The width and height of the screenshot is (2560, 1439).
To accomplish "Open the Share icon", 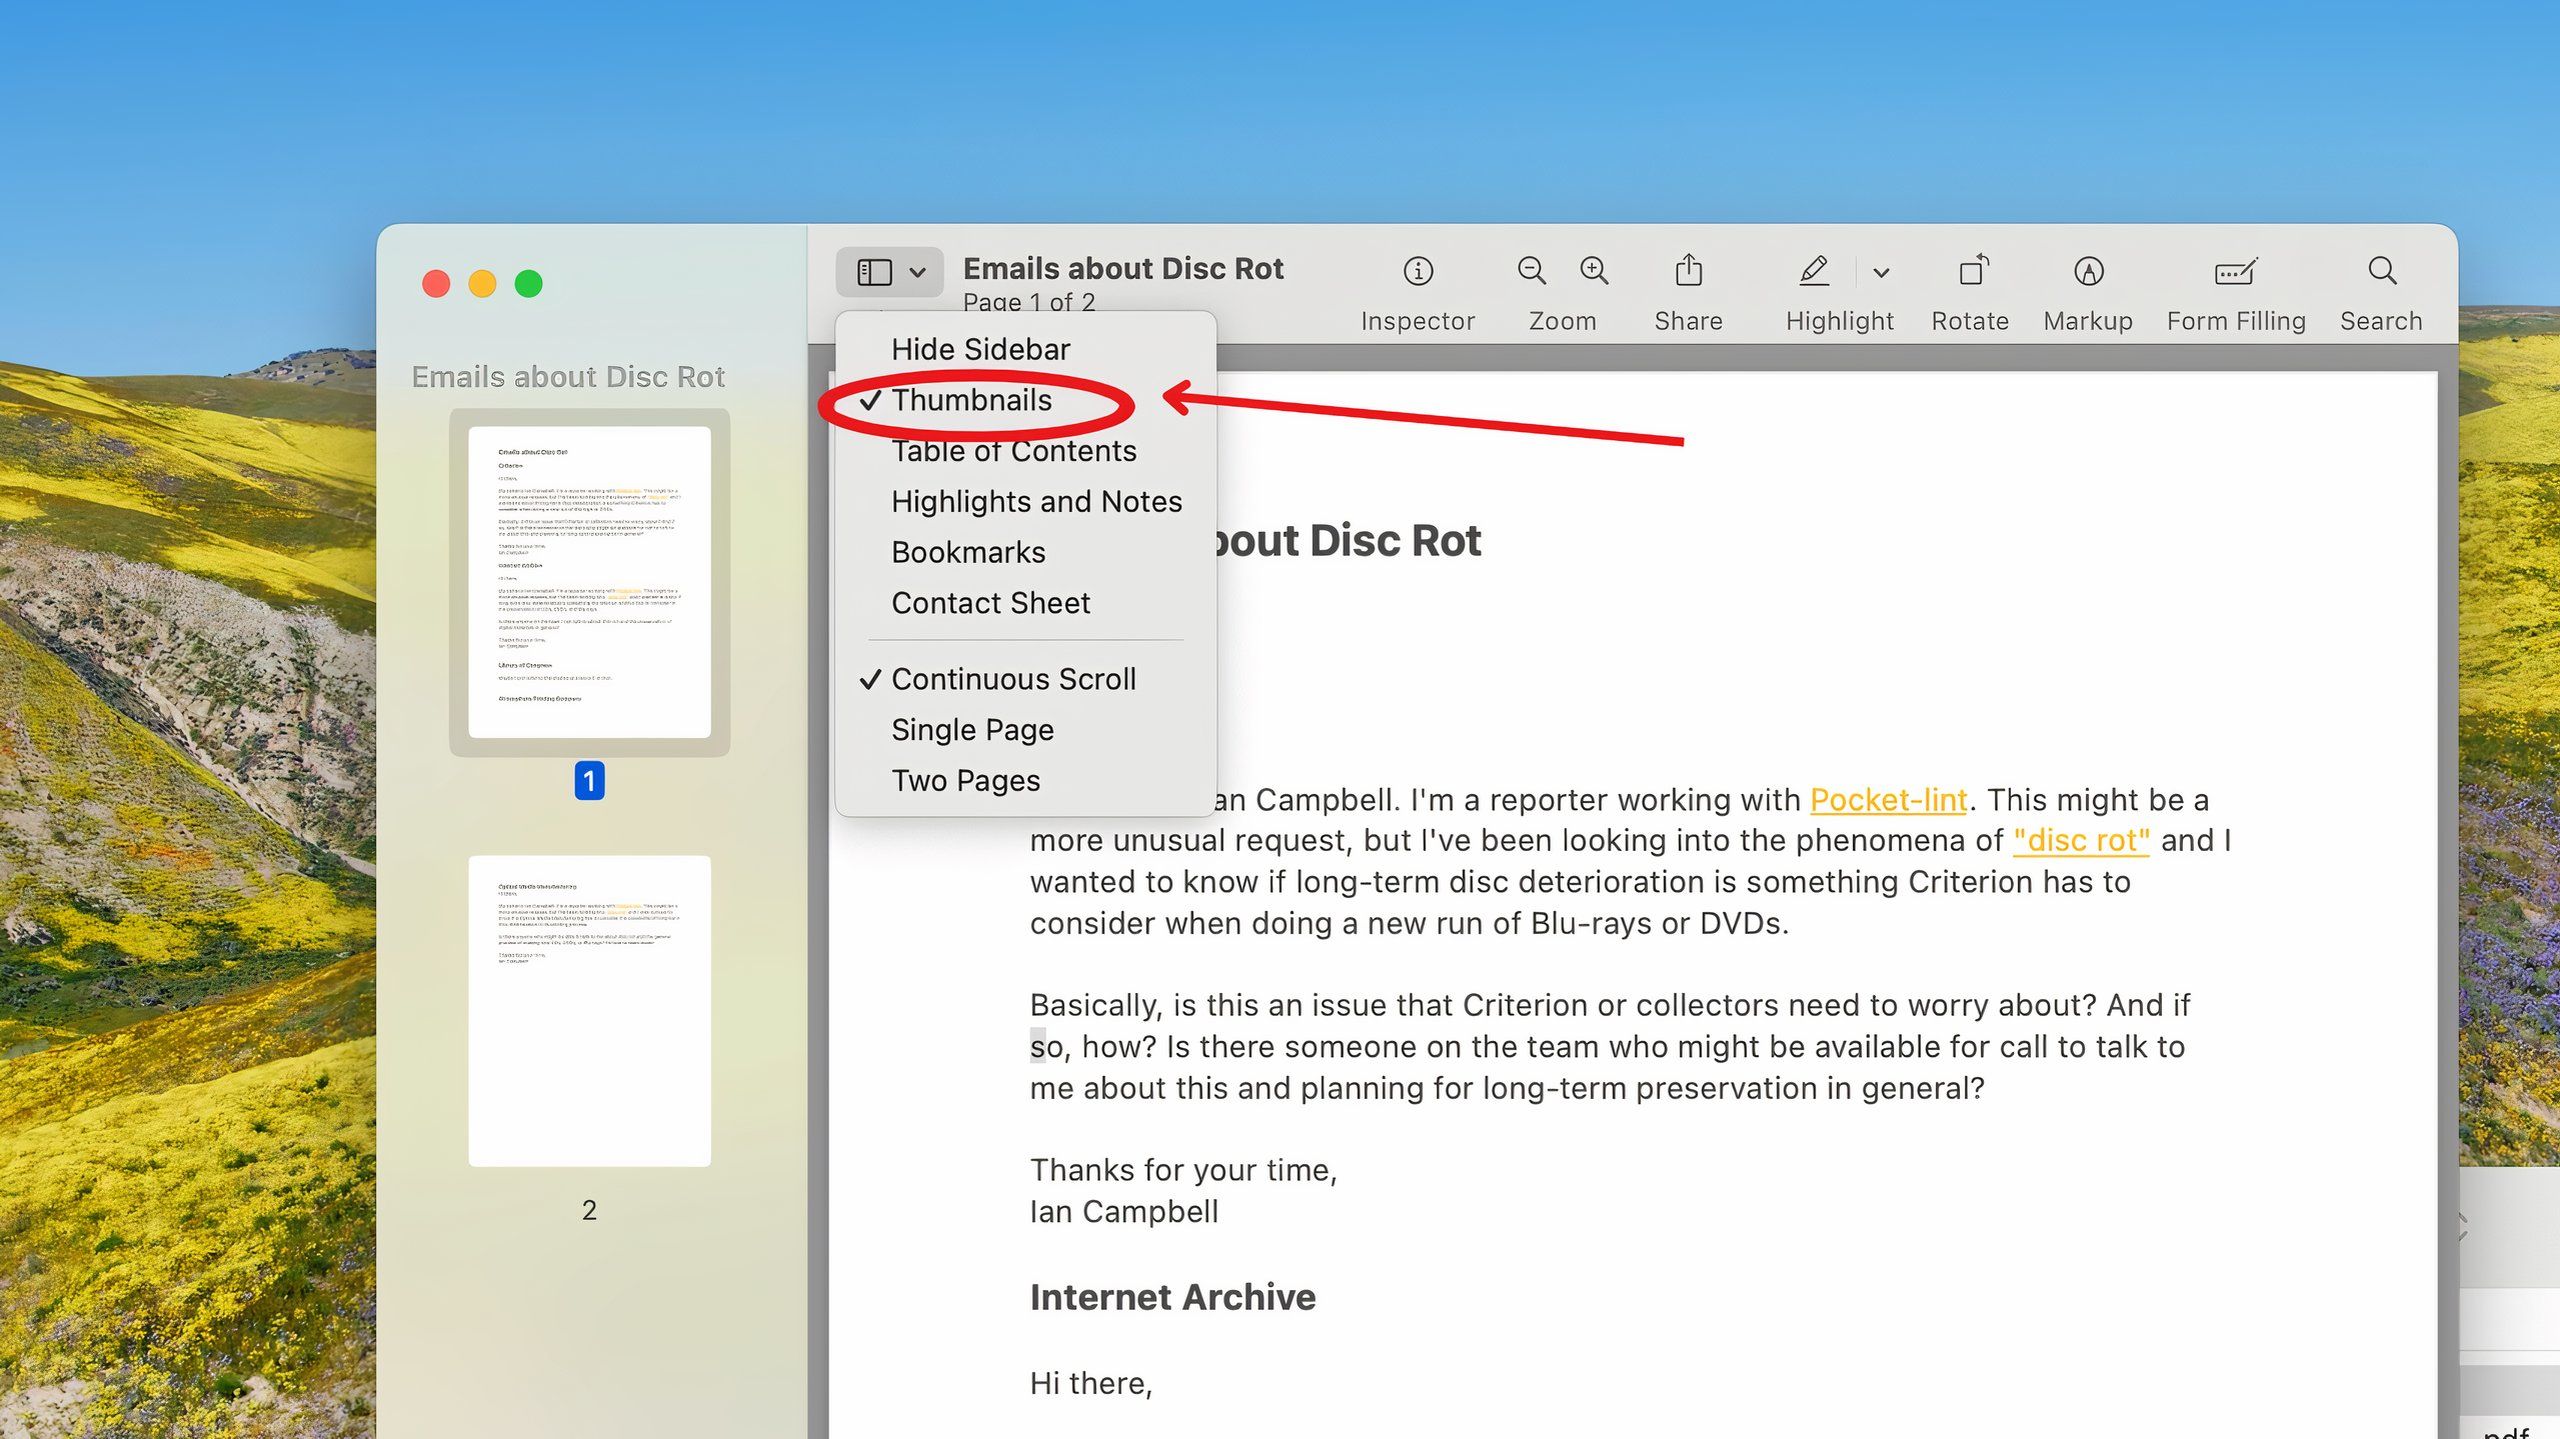I will point(1688,270).
